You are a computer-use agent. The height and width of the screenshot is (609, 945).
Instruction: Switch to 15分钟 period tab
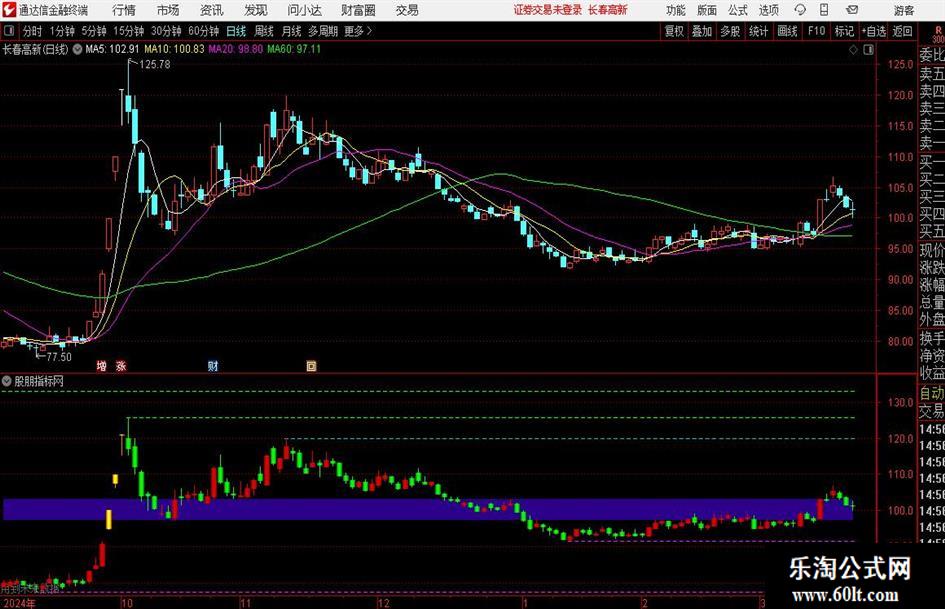[129, 31]
